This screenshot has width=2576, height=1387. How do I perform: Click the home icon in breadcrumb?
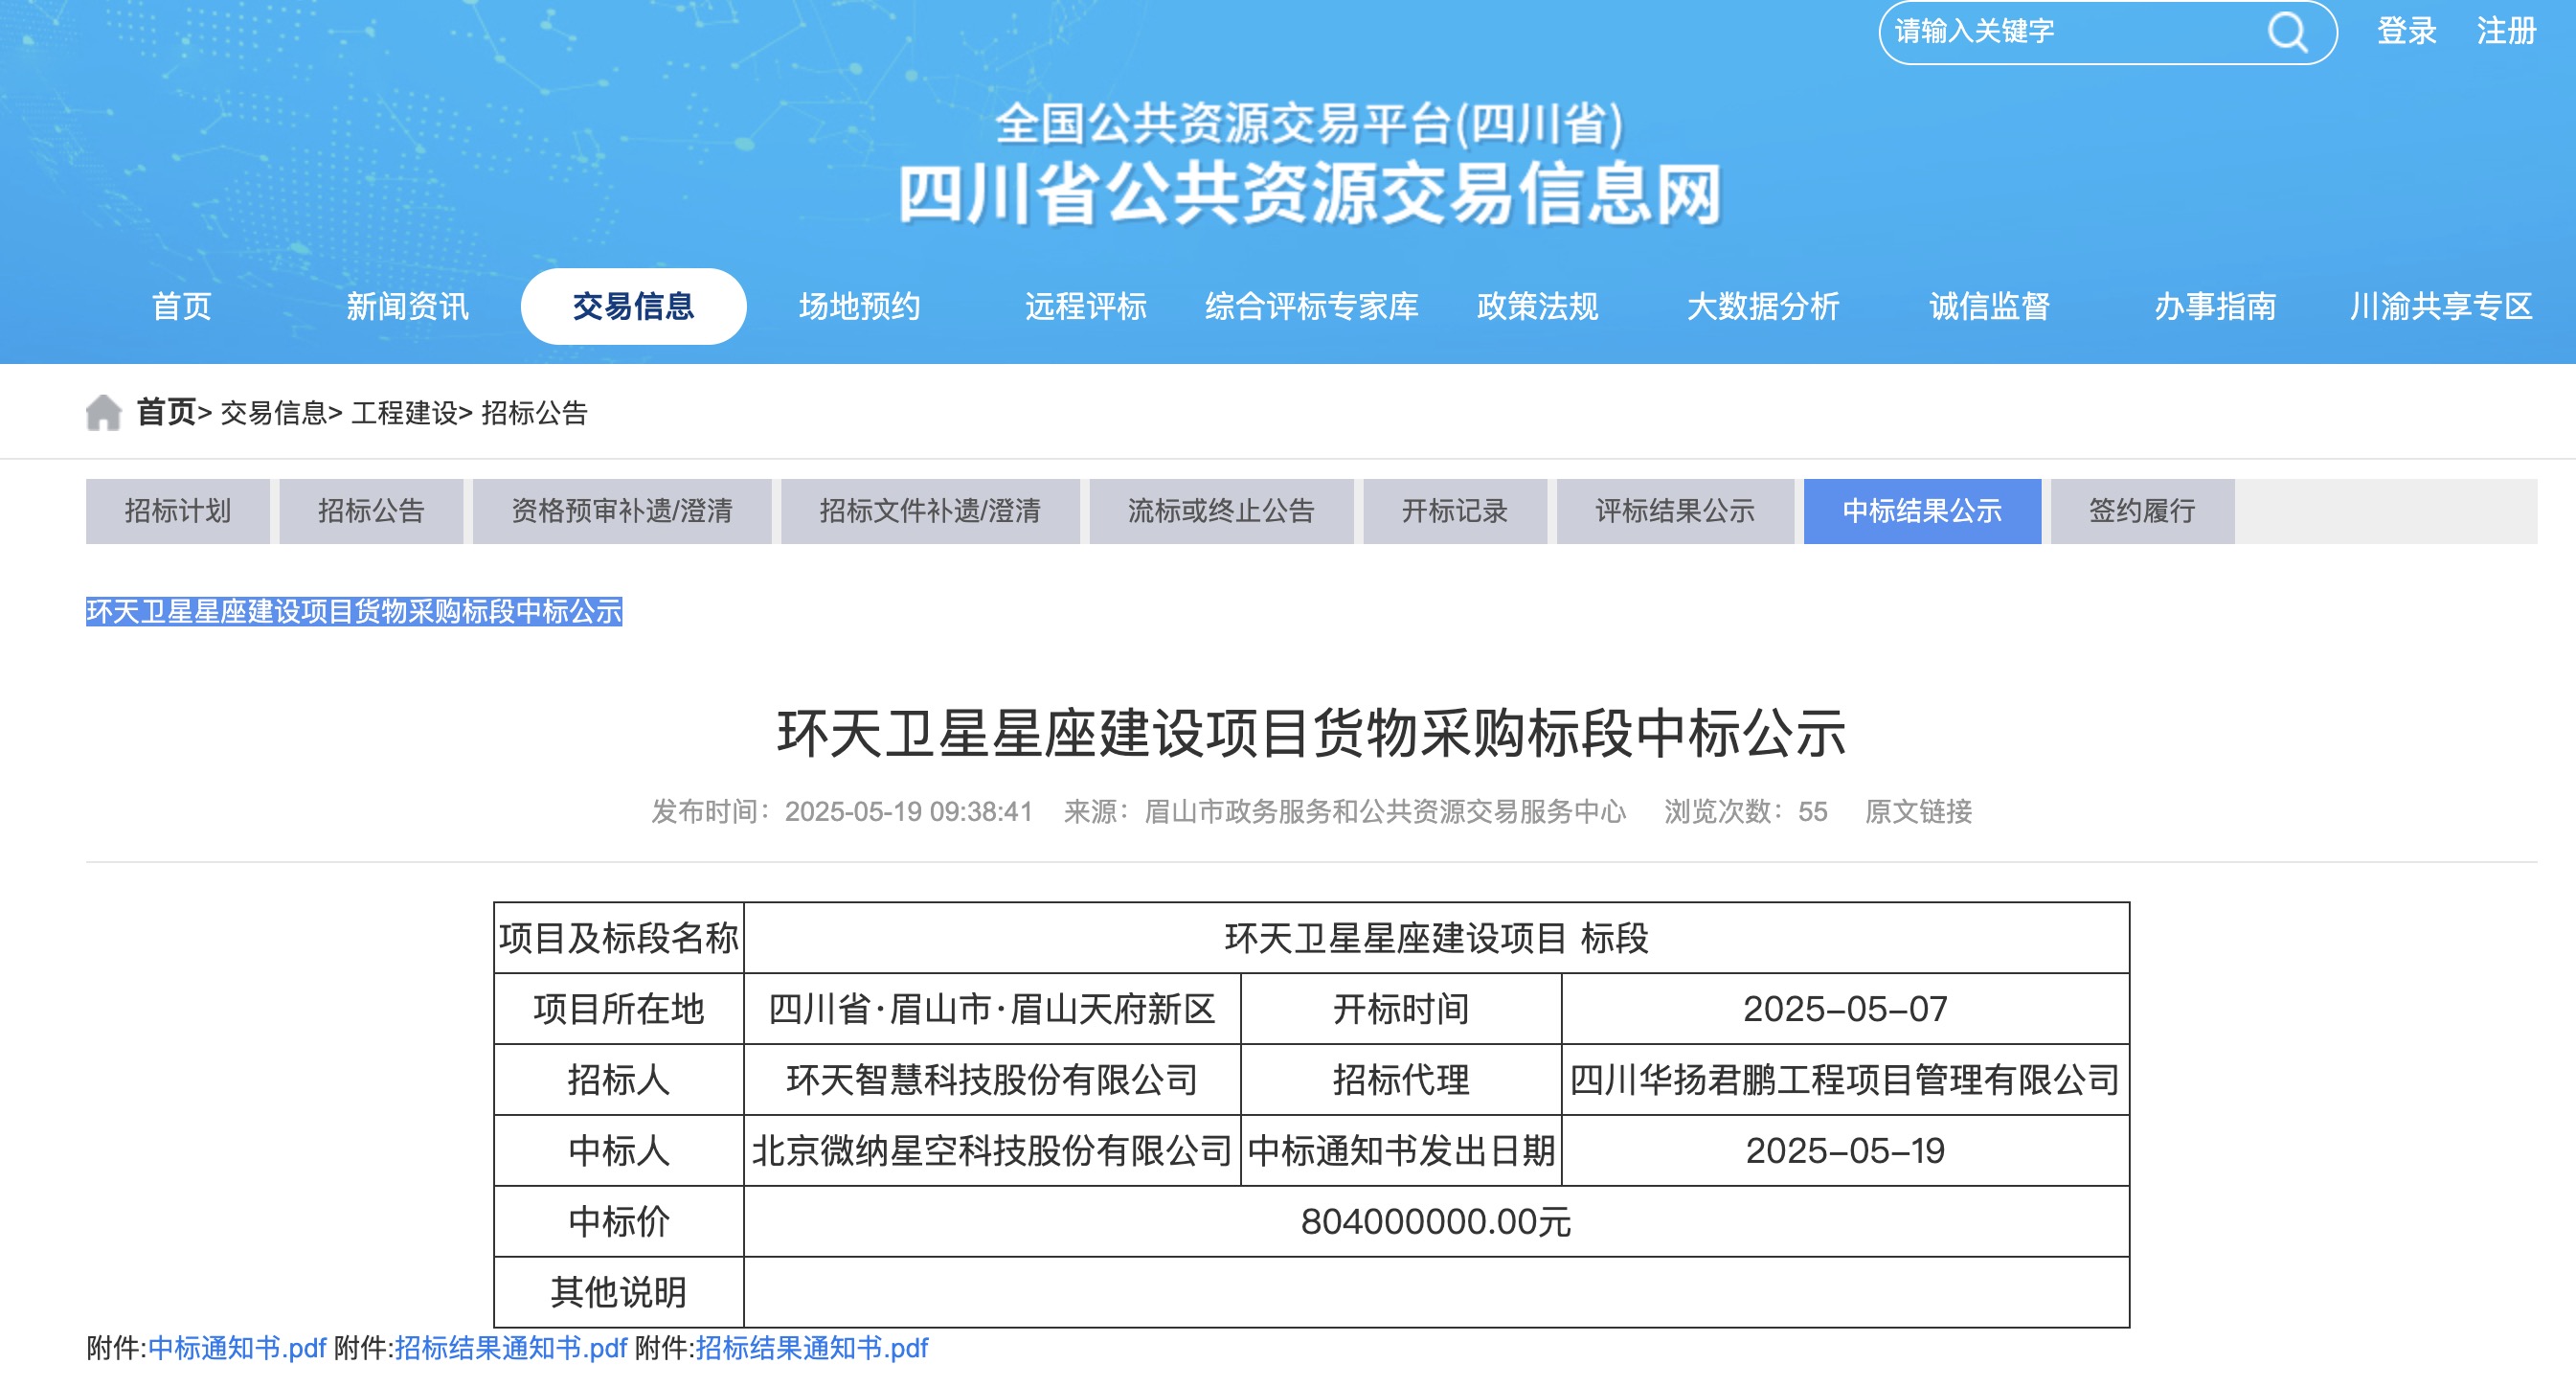(x=103, y=412)
